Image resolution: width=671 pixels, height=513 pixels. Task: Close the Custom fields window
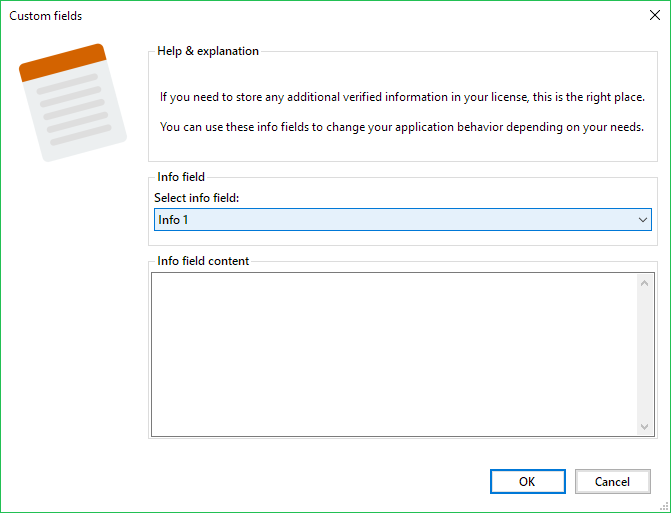pyautogui.click(x=654, y=15)
